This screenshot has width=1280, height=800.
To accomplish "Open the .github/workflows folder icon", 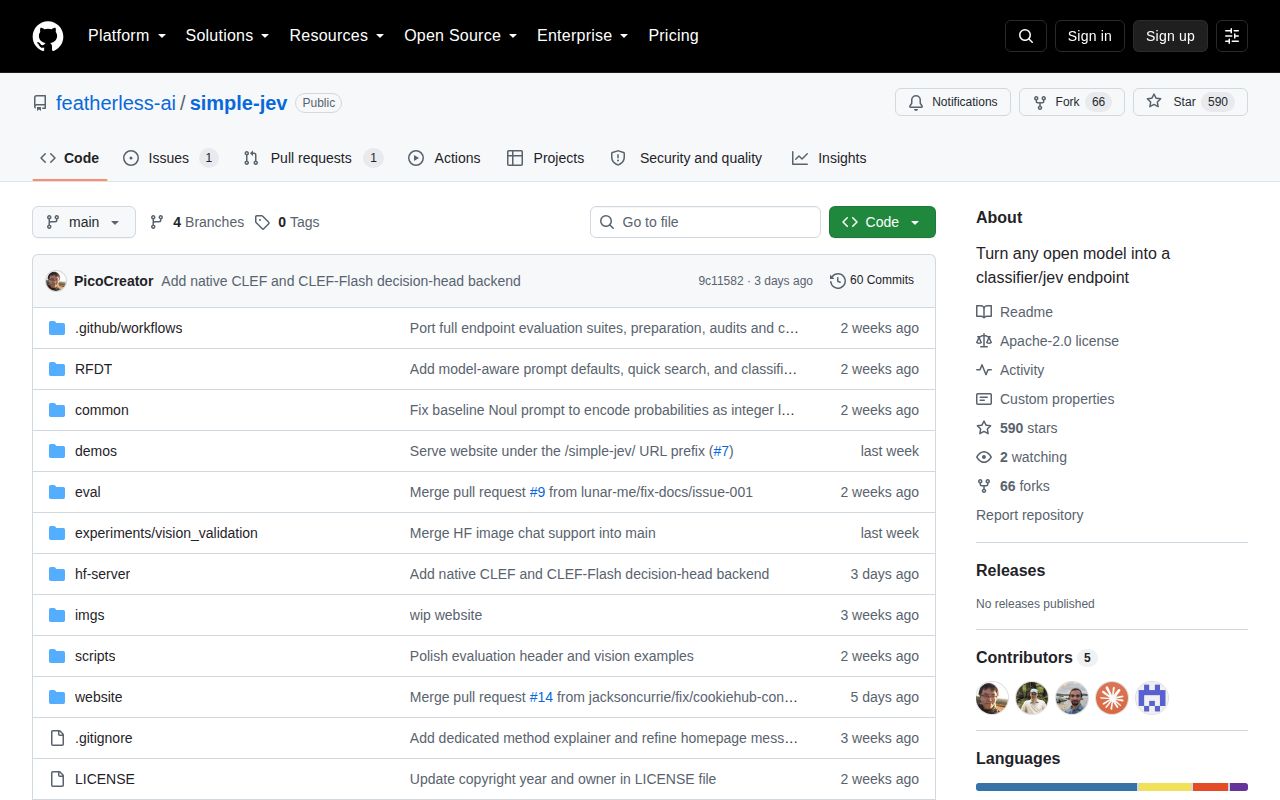I will pyautogui.click(x=57, y=328).
